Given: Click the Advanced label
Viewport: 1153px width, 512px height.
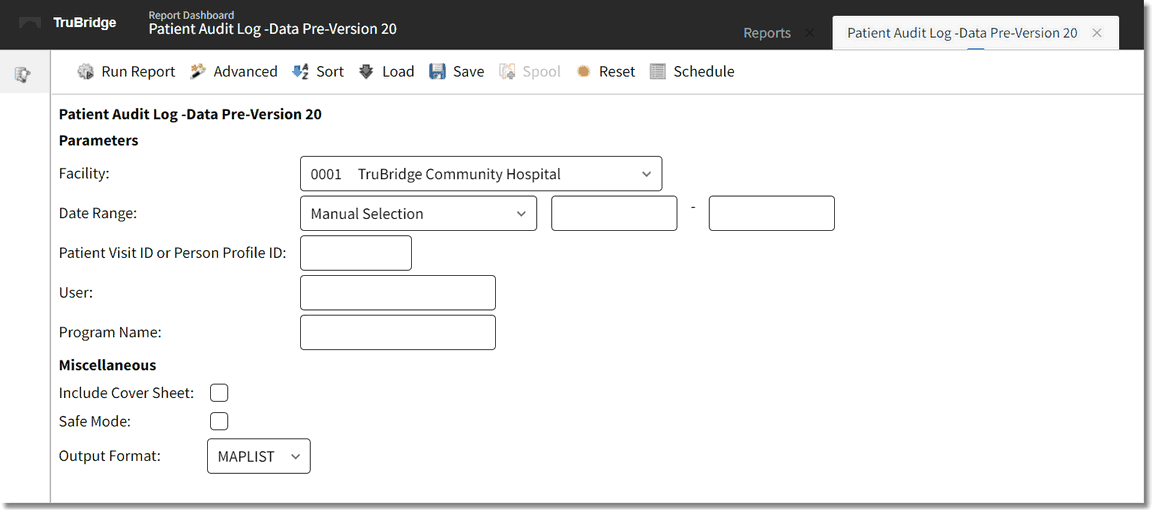Looking at the screenshot, I should [x=246, y=71].
